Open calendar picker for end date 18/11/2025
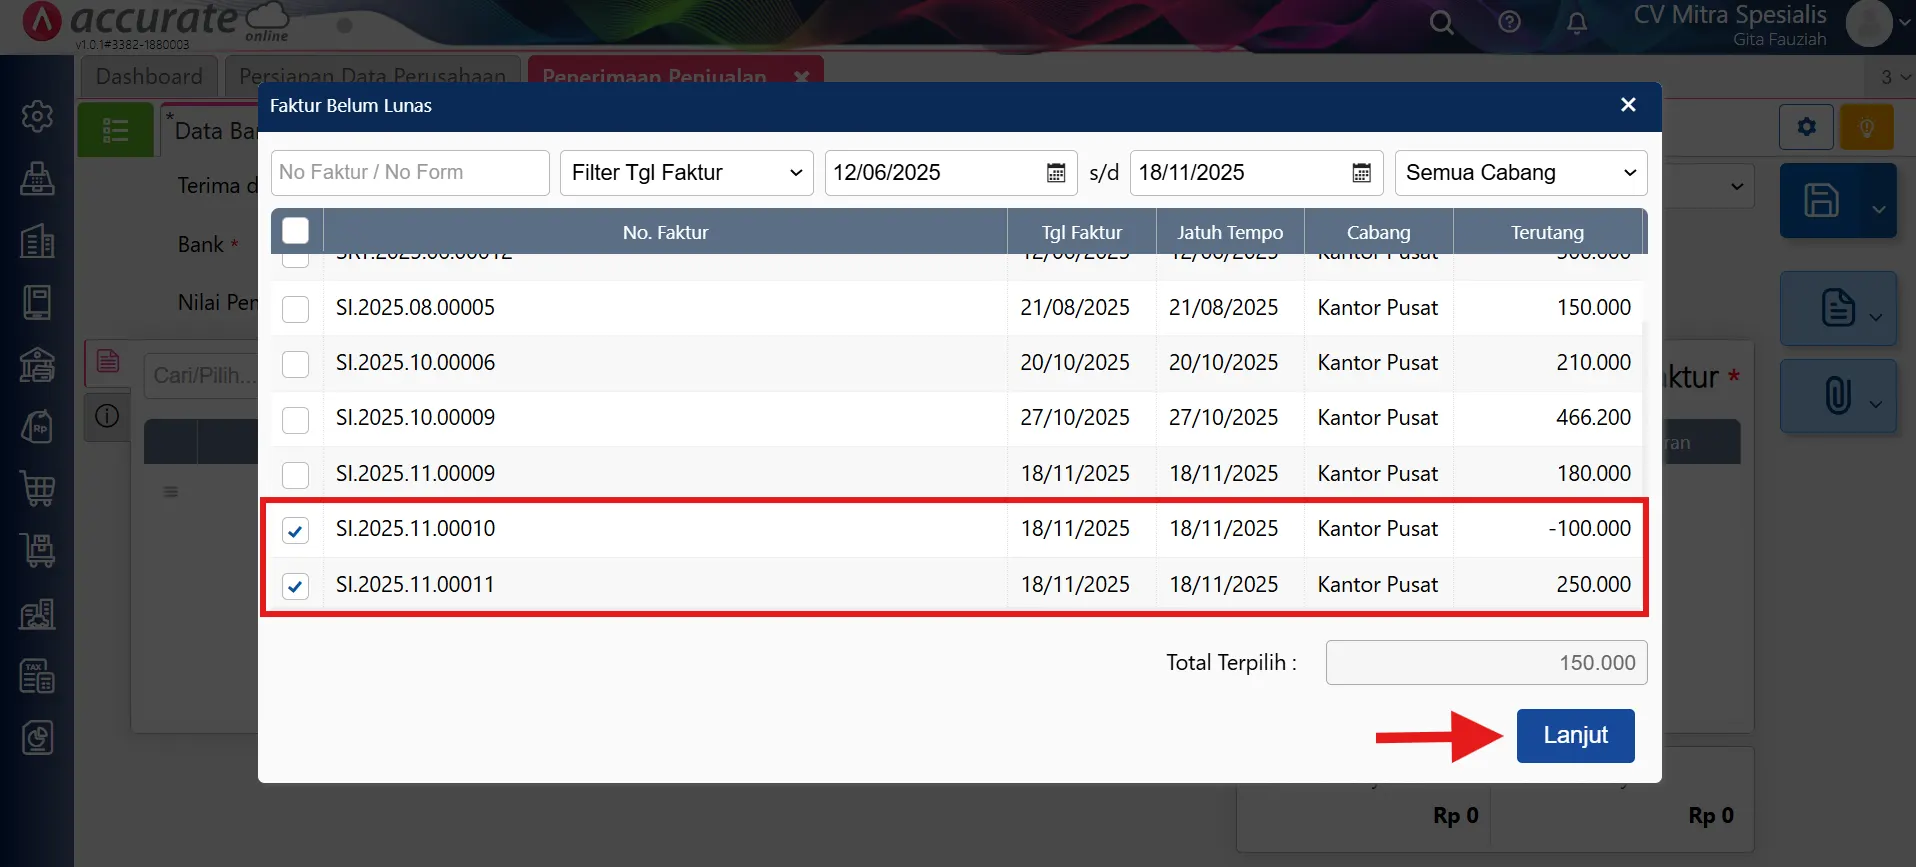The width and height of the screenshot is (1916, 867). pos(1361,173)
